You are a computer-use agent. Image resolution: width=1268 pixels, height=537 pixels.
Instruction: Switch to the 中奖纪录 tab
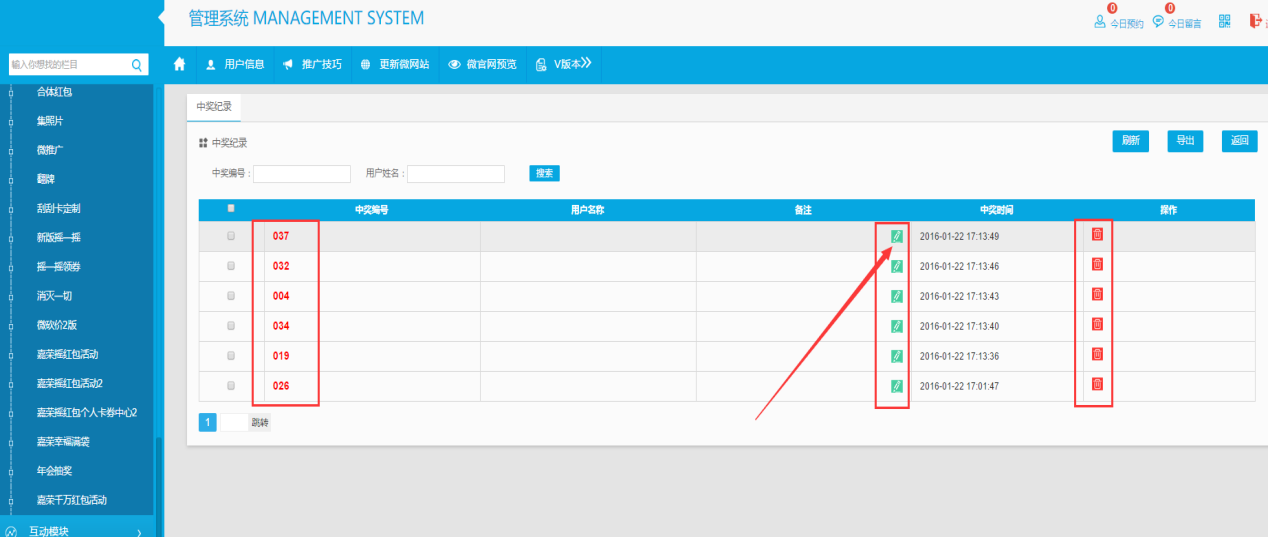point(213,107)
